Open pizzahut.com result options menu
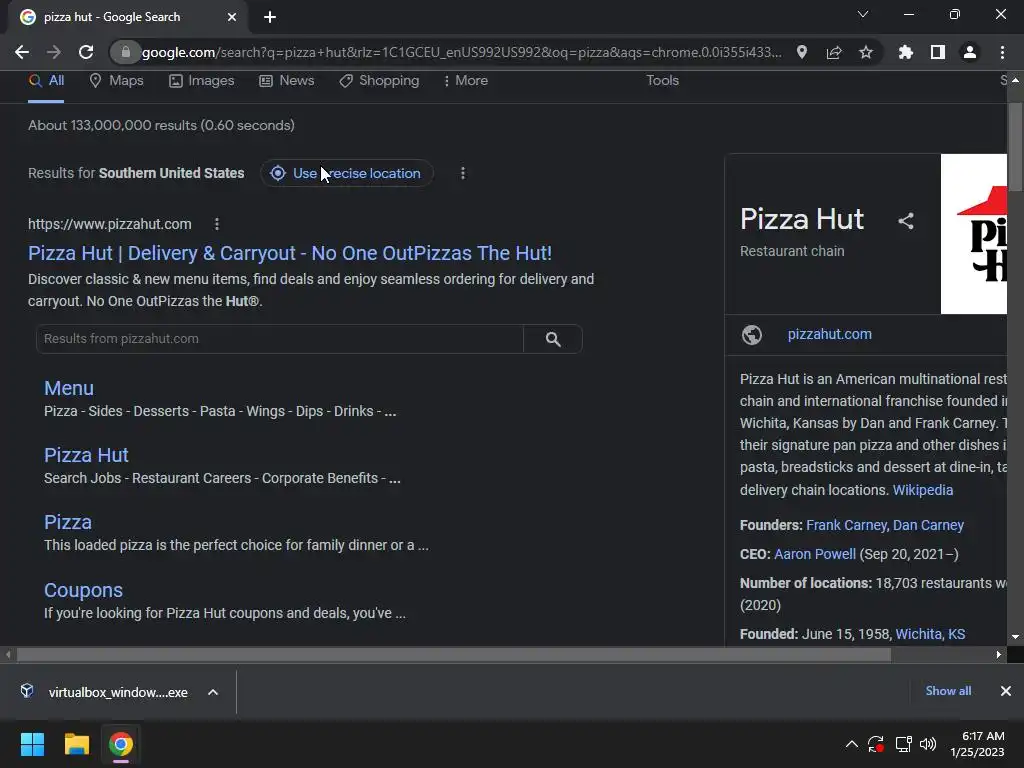 (217, 224)
